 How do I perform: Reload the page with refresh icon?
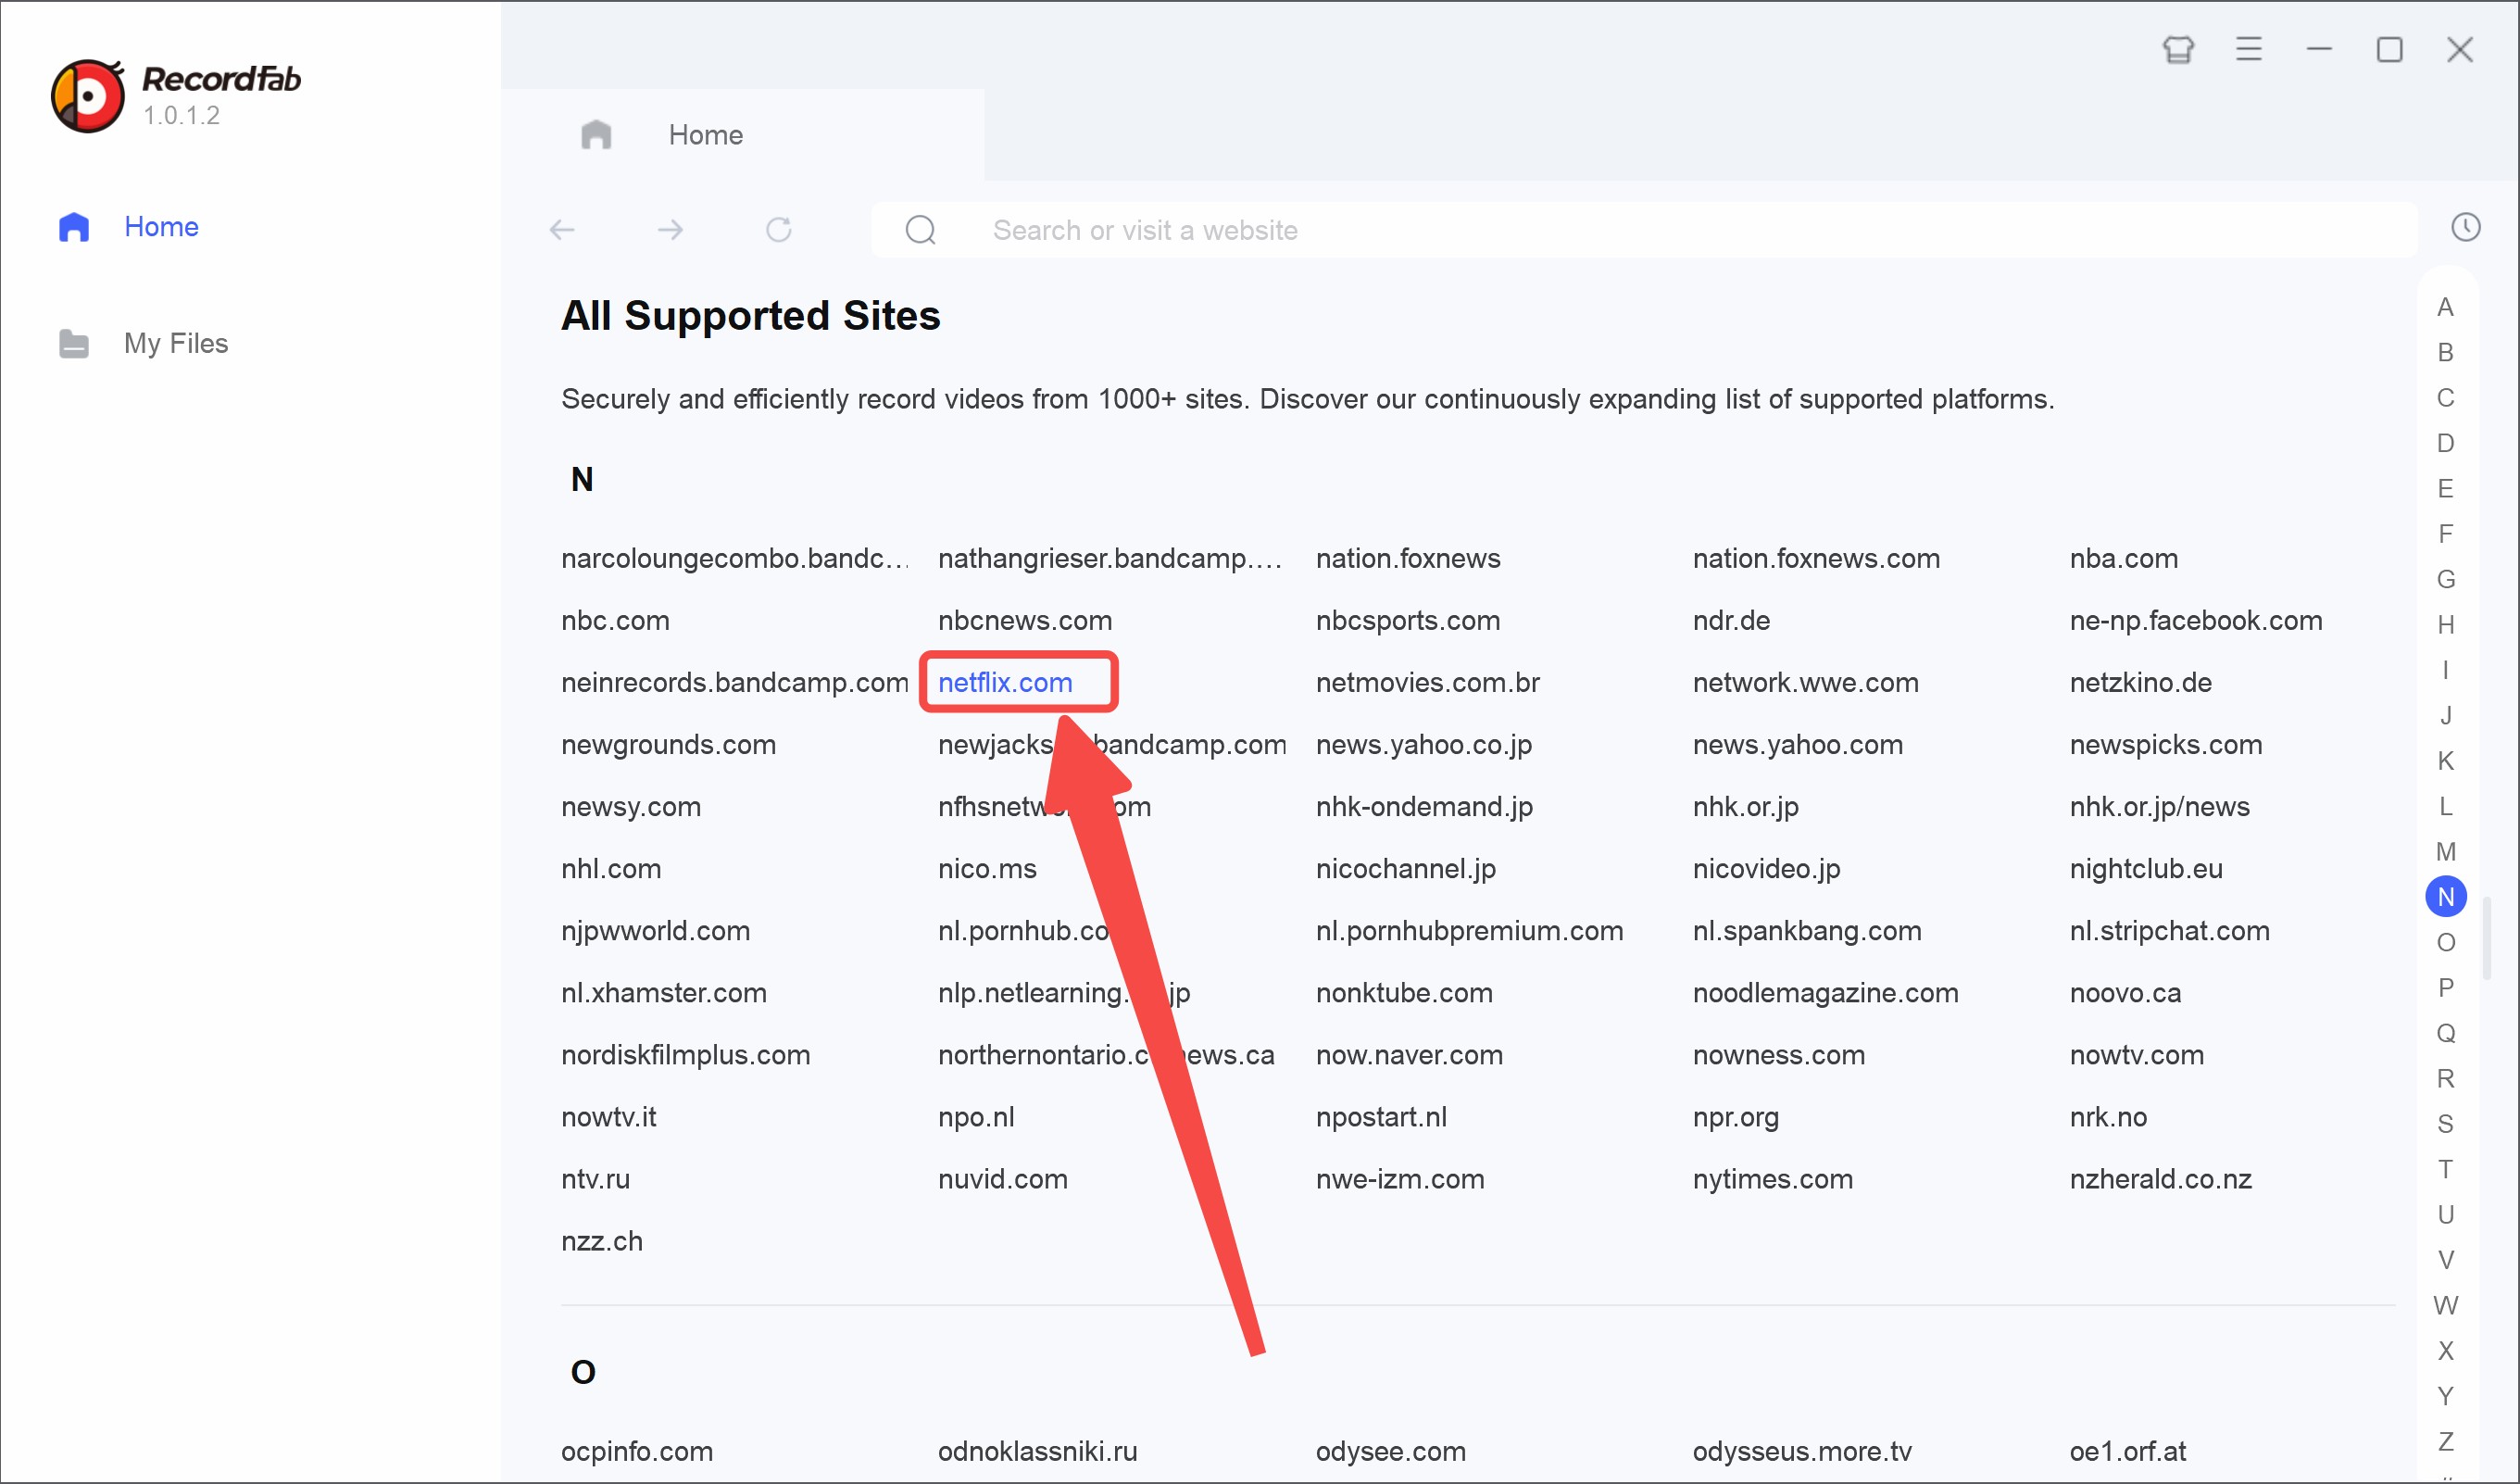(x=779, y=230)
